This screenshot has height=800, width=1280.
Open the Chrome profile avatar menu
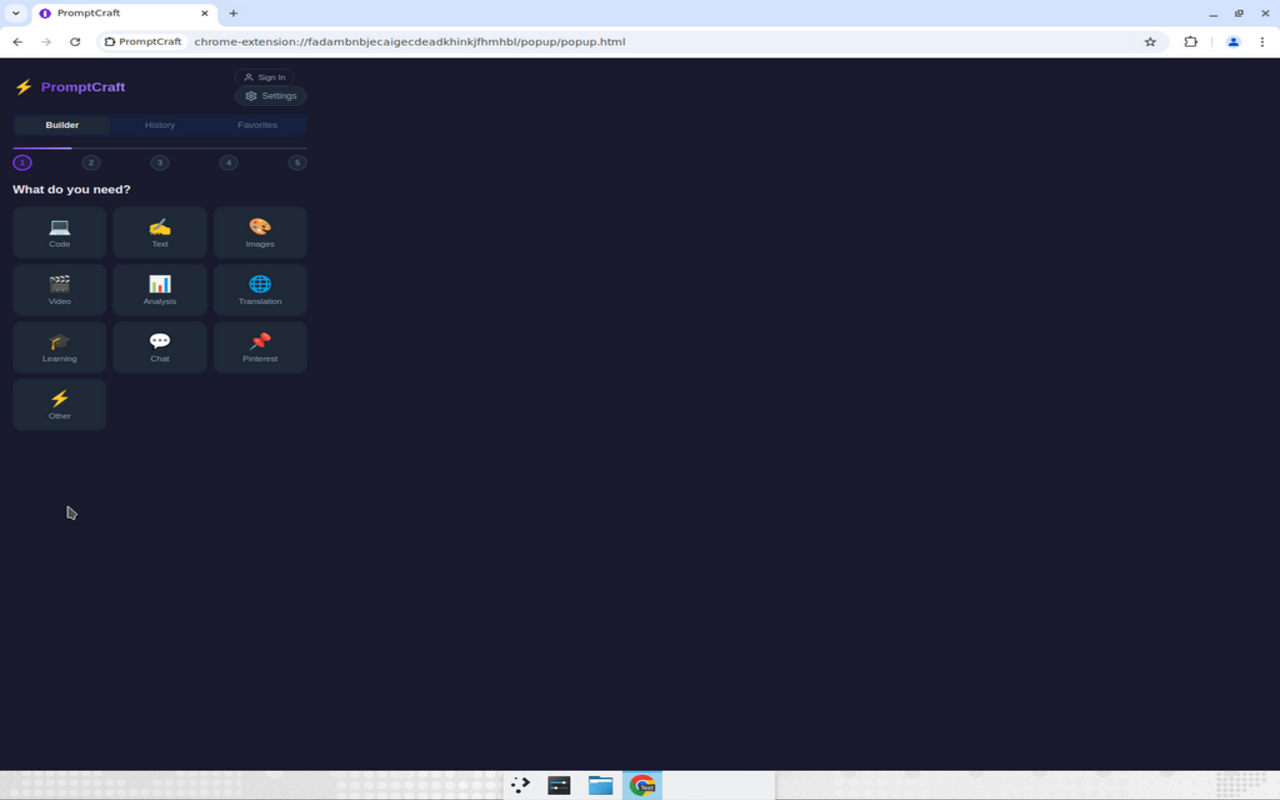1233,42
